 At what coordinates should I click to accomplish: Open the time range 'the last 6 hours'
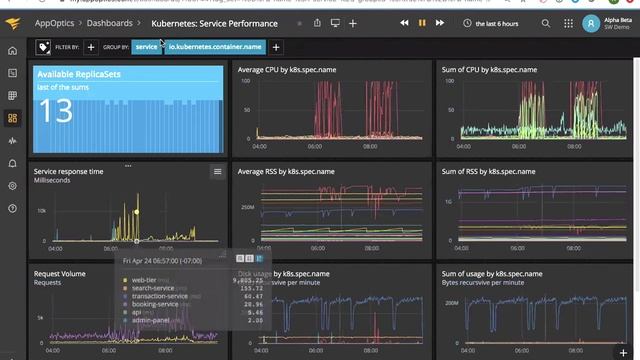tap(491, 24)
